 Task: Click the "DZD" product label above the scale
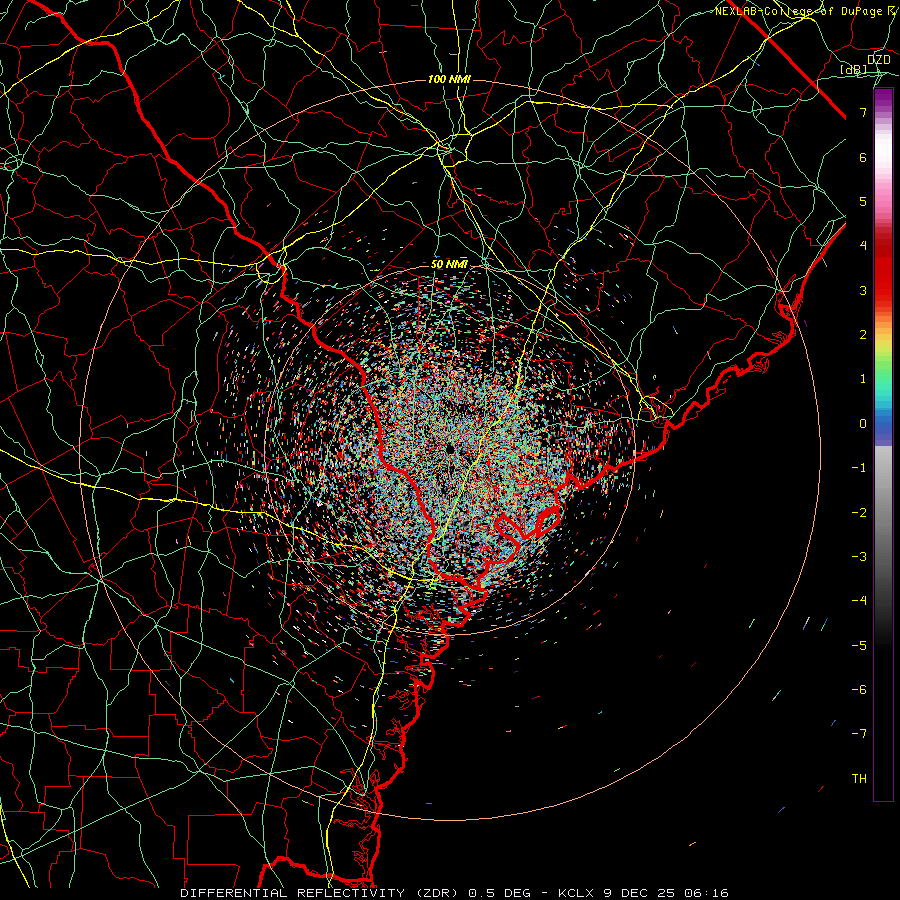pyautogui.click(x=879, y=60)
